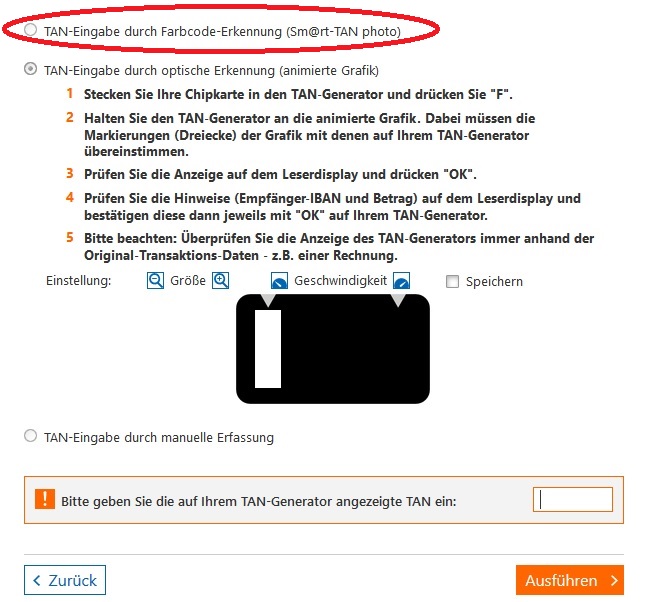Click the left triangle marker on the graphic
The image size is (645, 602).
pyautogui.click(x=268, y=300)
